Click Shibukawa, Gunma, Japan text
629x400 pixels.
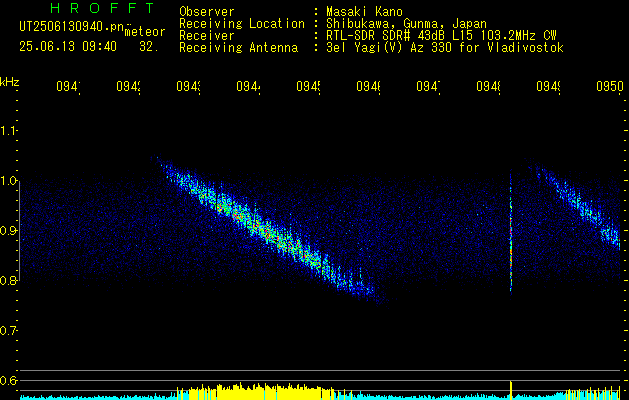point(406,24)
